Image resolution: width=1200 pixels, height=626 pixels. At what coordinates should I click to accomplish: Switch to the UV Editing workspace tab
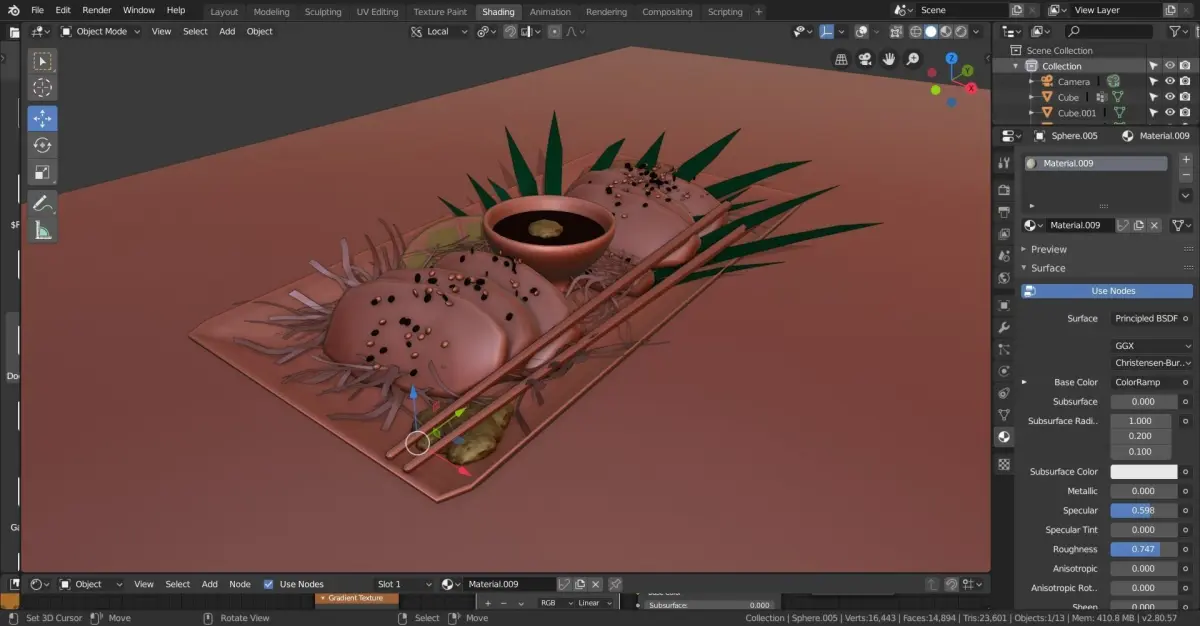tap(377, 12)
